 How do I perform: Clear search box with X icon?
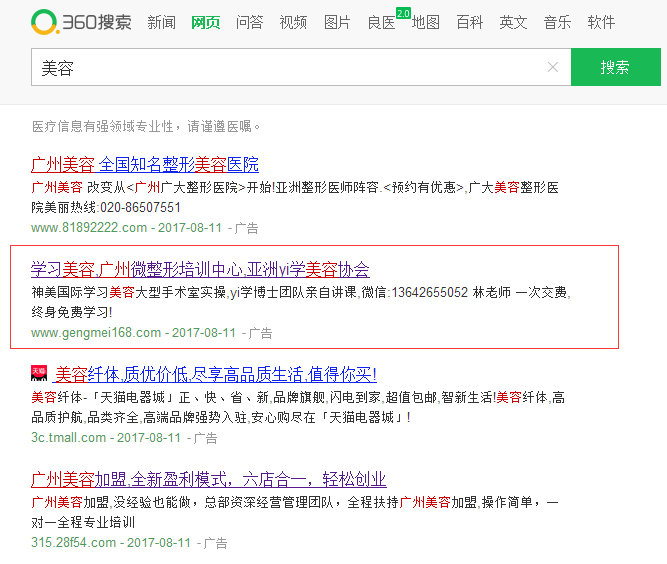[x=552, y=68]
